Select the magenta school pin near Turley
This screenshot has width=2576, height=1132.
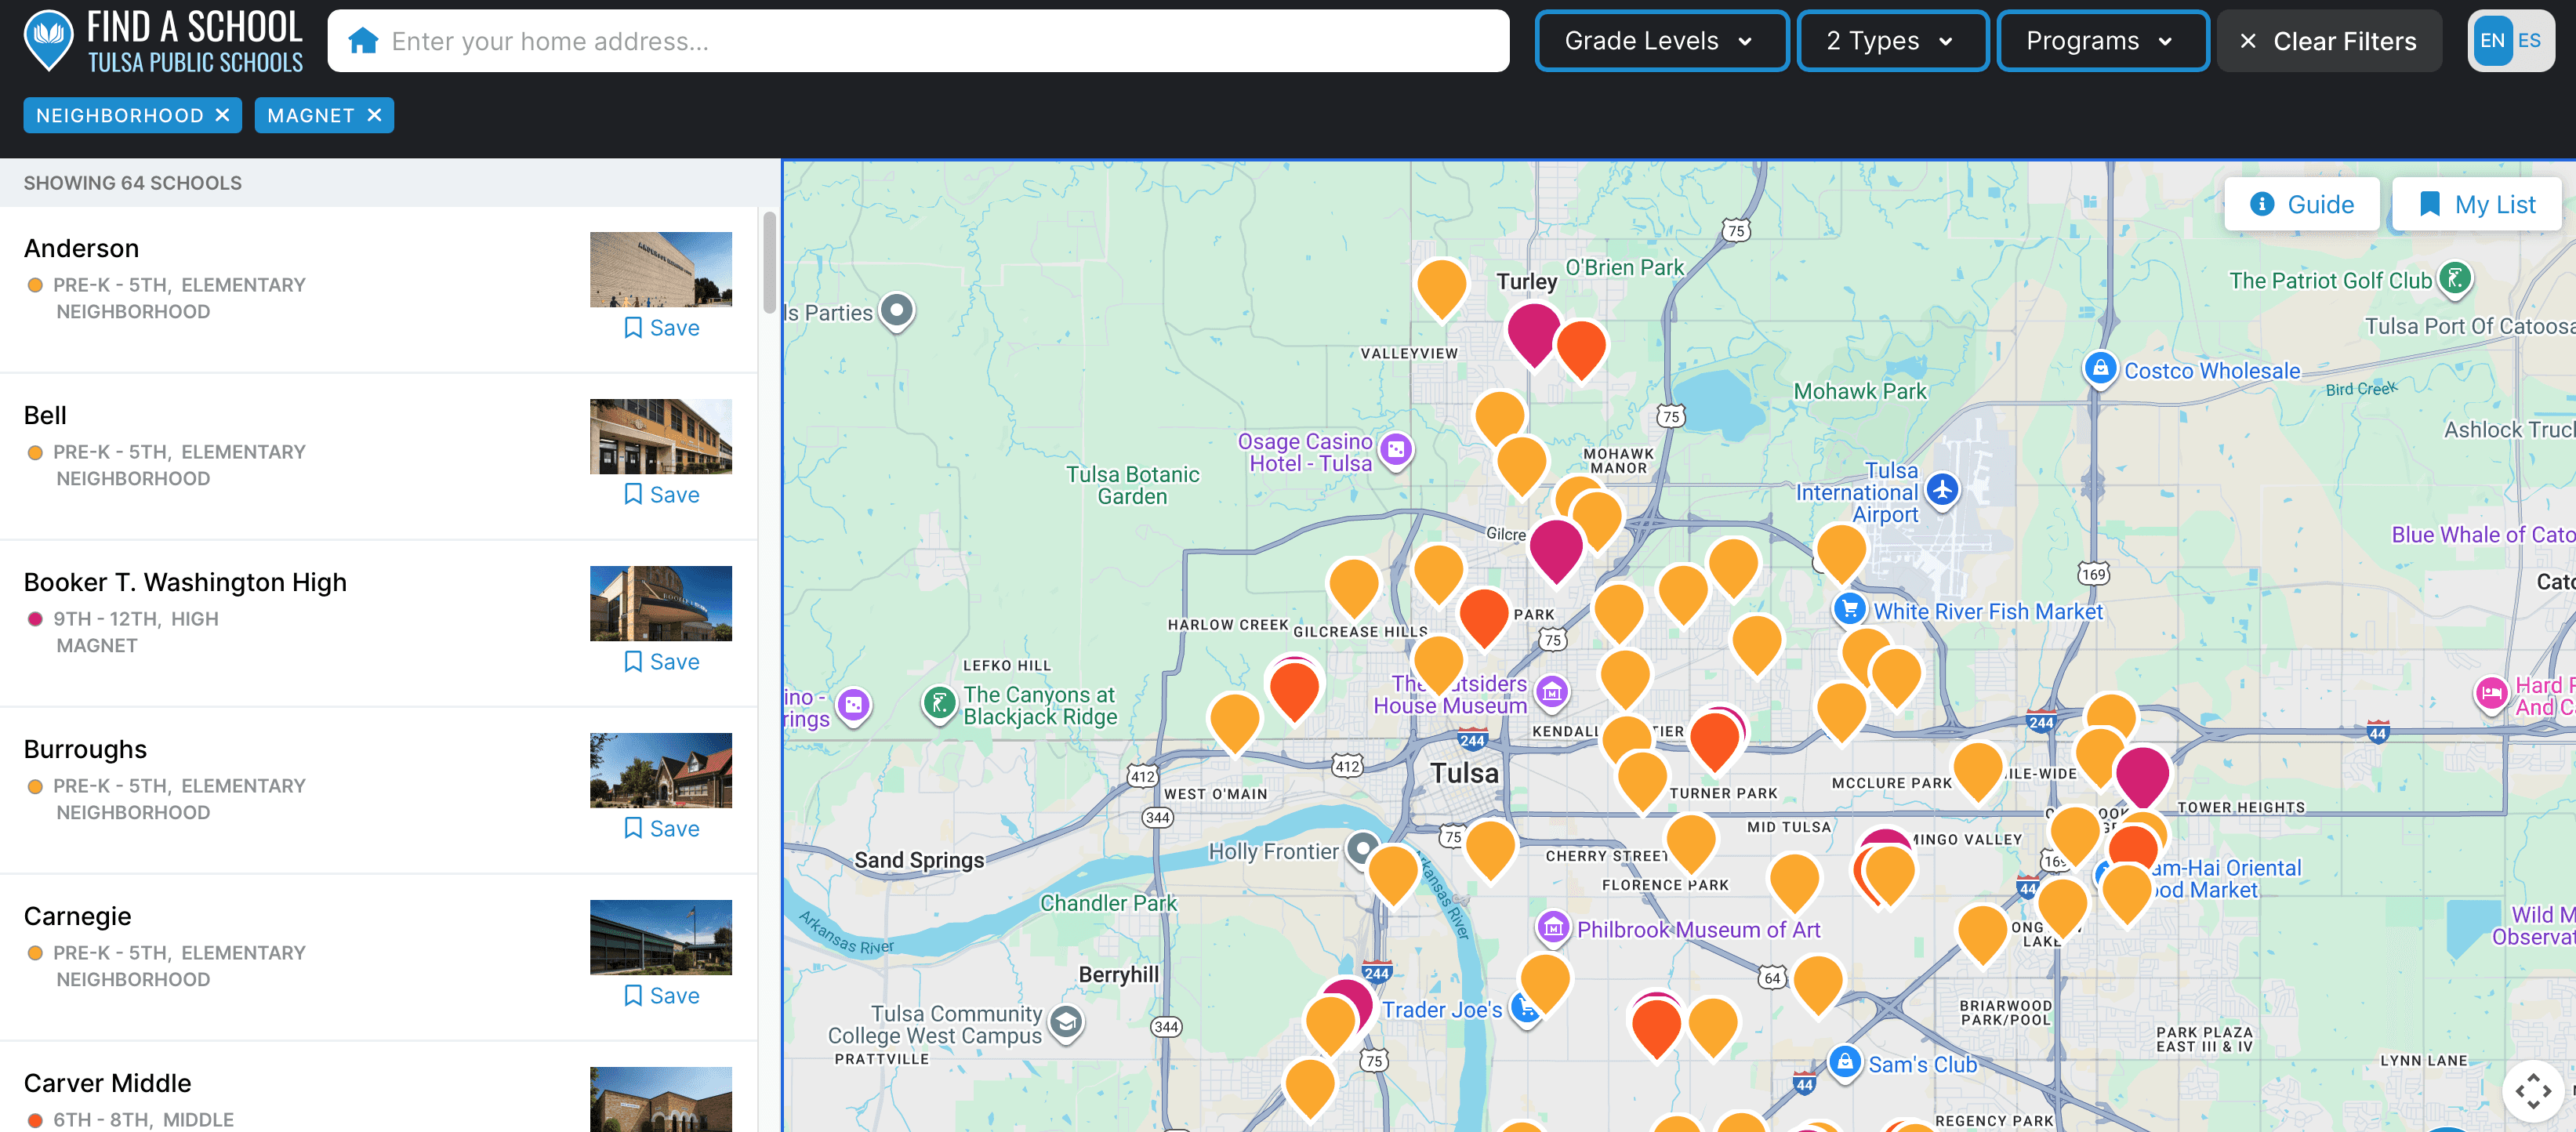click(1533, 334)
